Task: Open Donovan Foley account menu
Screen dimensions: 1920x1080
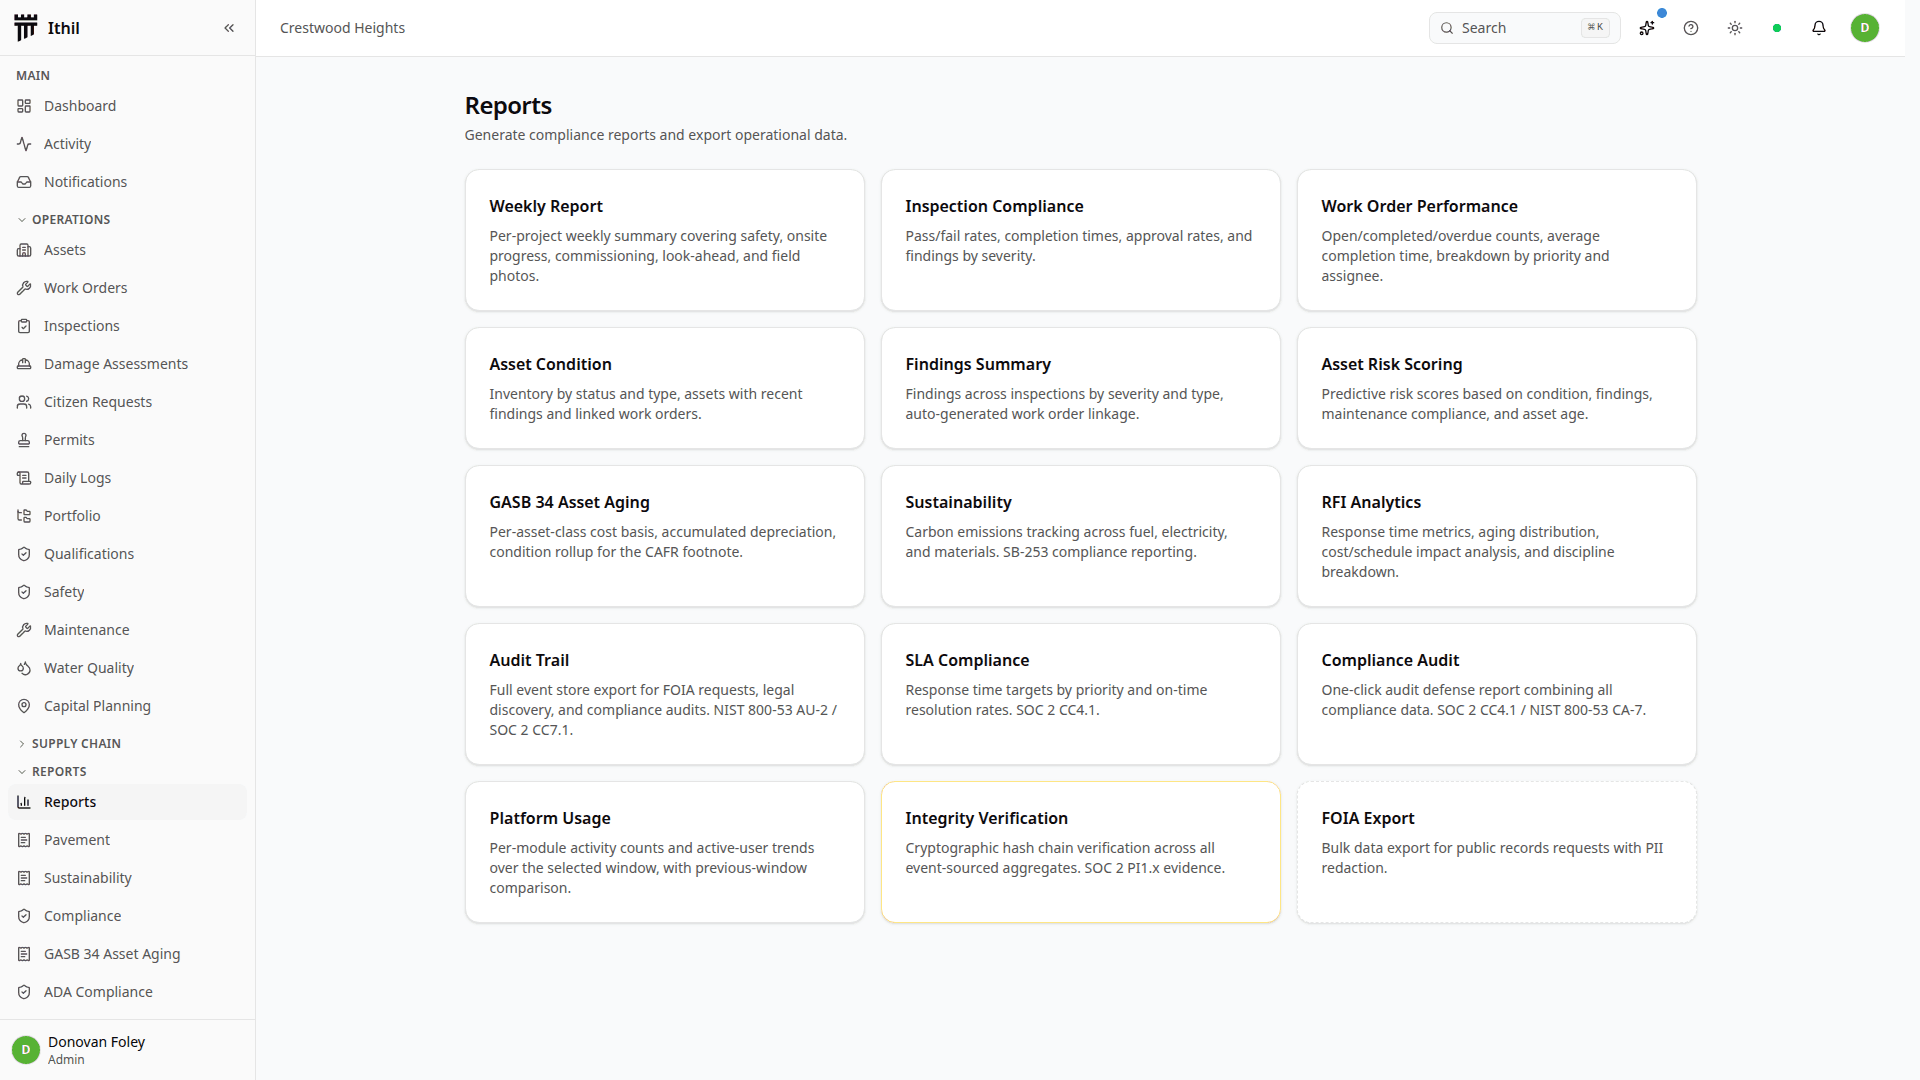Action: point(127,1050)
